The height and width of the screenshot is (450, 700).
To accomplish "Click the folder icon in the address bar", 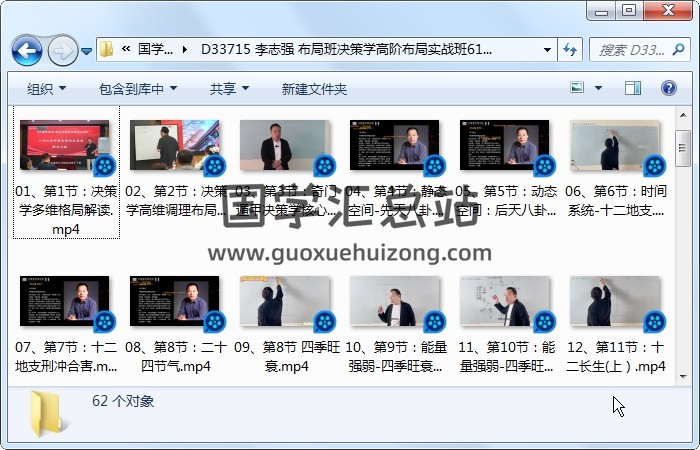I will (106, 50).
